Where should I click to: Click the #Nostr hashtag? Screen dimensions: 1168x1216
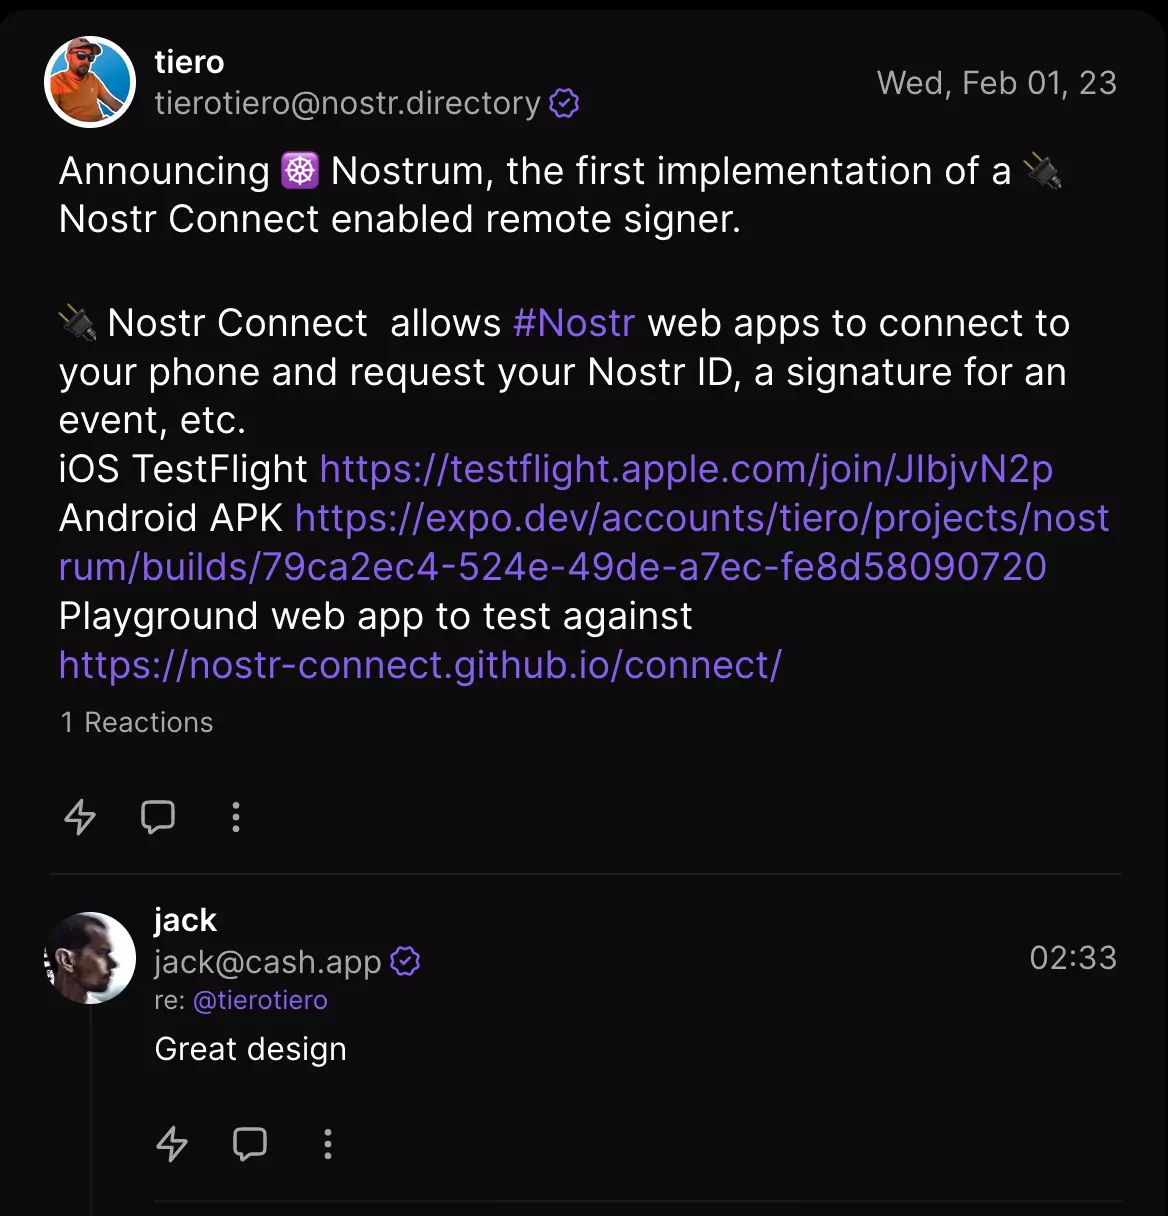tap(574, 323)
